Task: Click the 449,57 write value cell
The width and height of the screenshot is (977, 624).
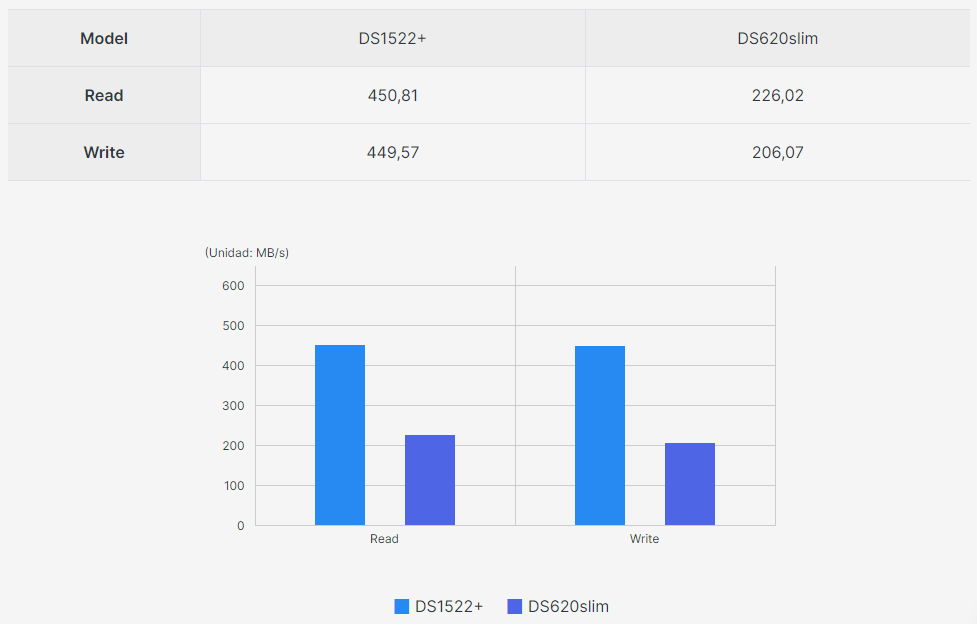Action: [x=392, y=153]
